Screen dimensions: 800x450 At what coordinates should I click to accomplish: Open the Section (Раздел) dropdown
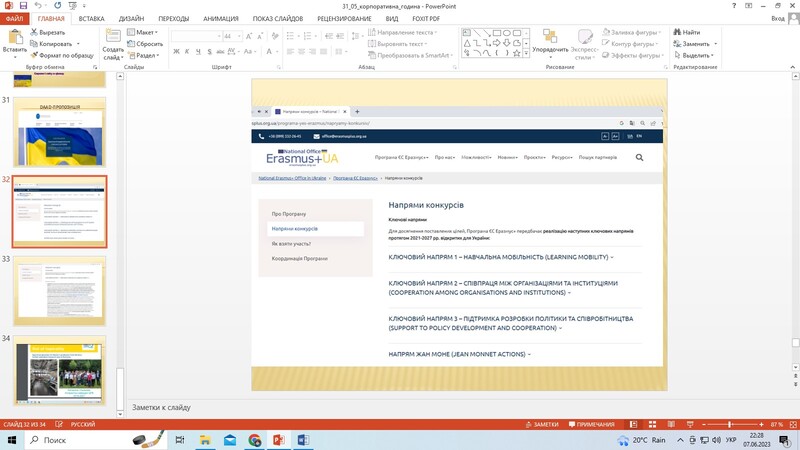click(x=147, y=56)
